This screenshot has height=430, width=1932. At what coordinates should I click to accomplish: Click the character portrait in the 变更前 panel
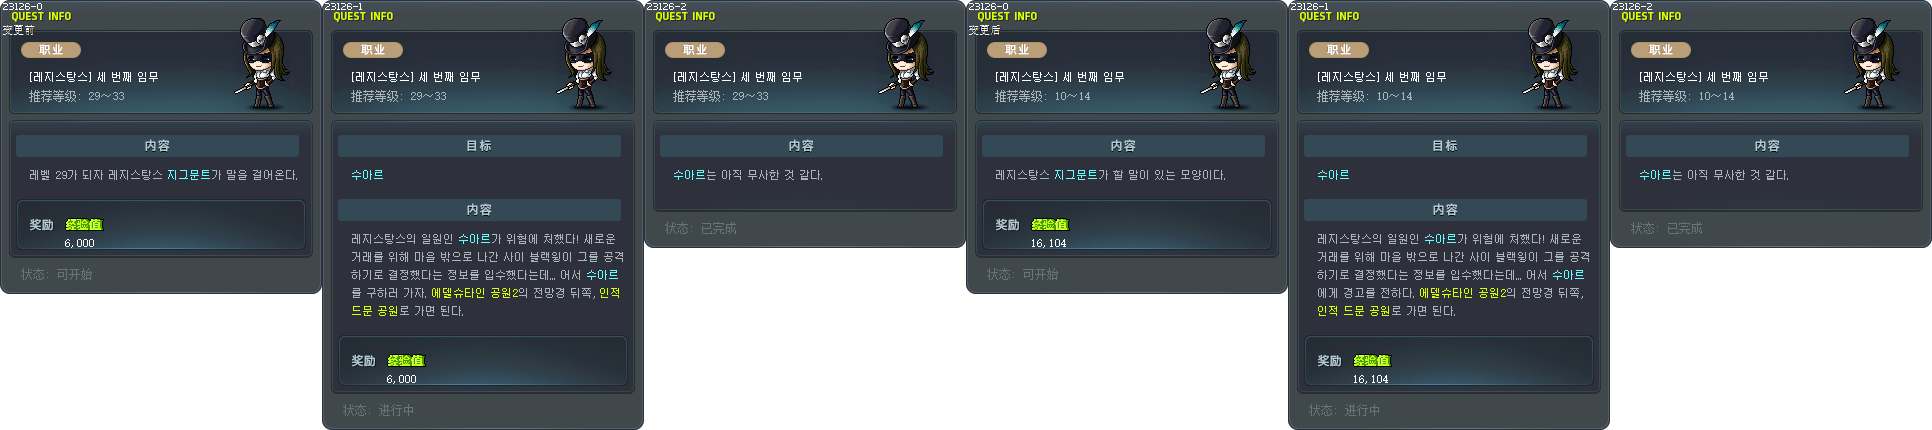pyautogui.click(x=264, y=62)
